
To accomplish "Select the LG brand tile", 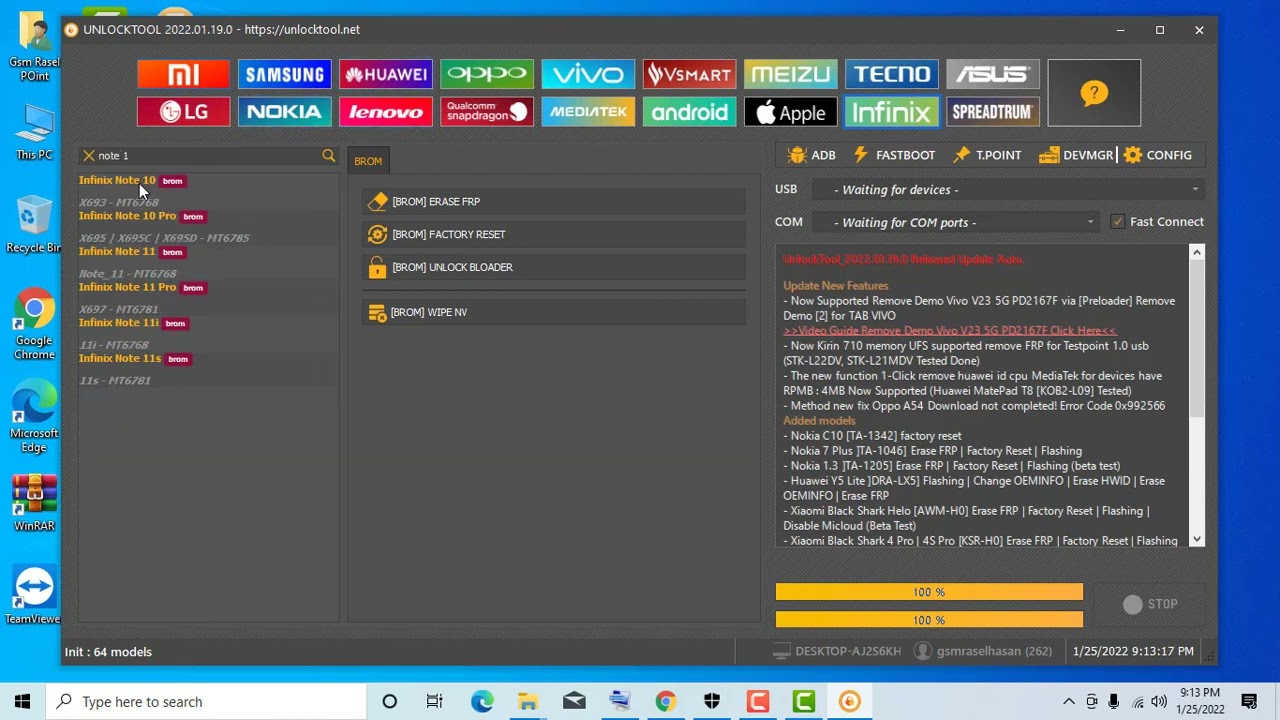I will pos(183,112).
